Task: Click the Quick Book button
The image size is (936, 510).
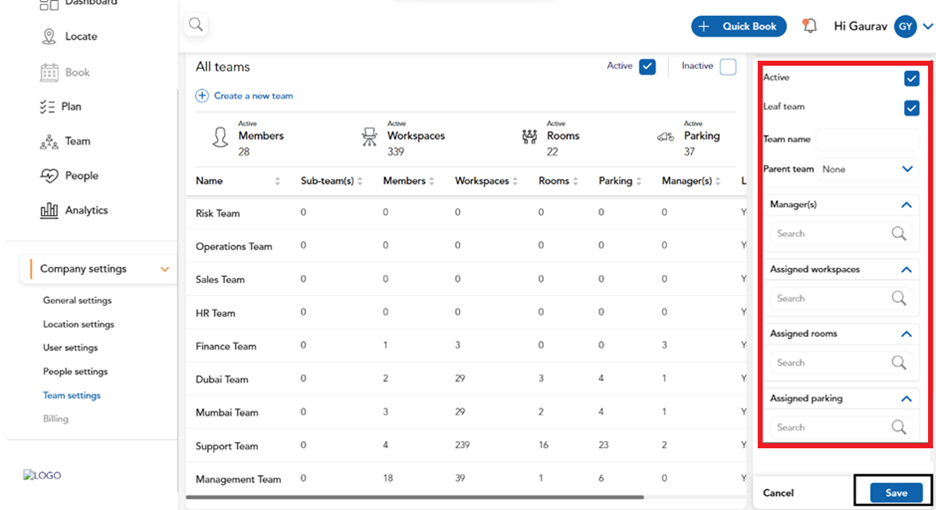Action: click(738, 26)
